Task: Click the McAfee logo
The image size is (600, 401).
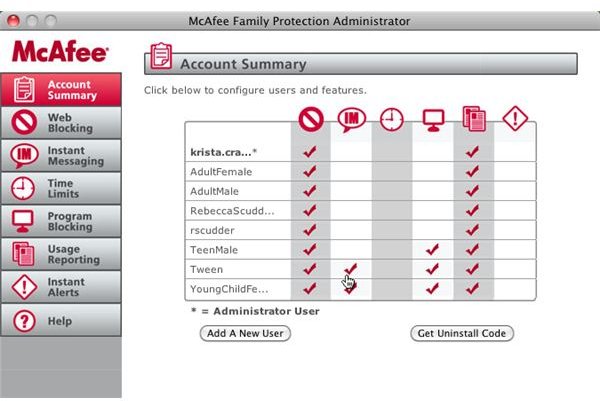Action: (60, 51)
